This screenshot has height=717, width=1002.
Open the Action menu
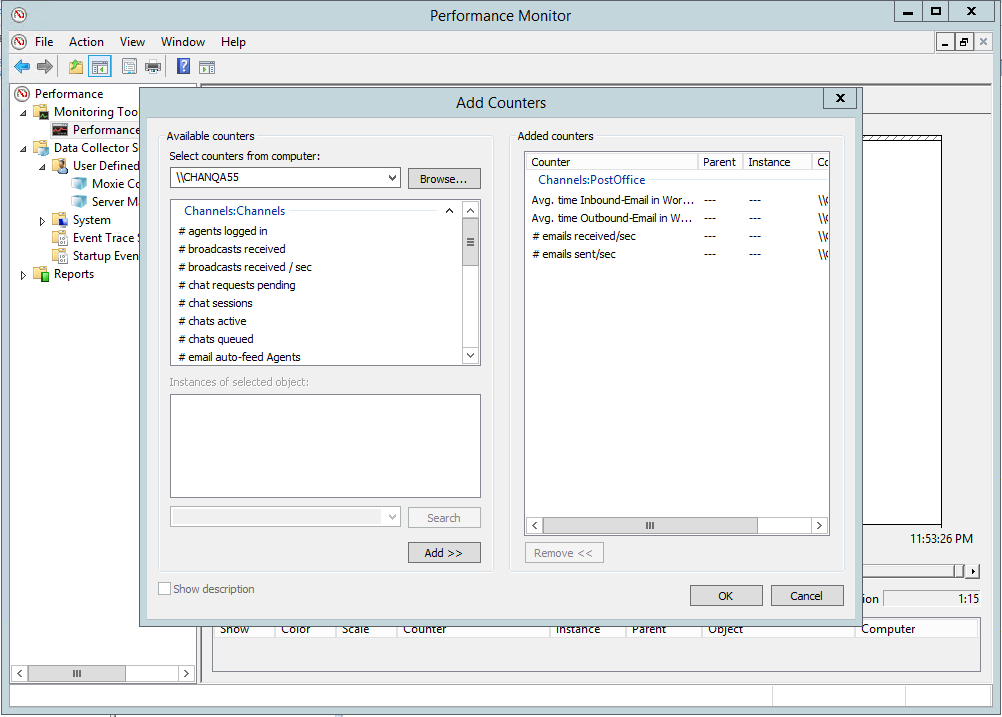(x=86, y=42)
